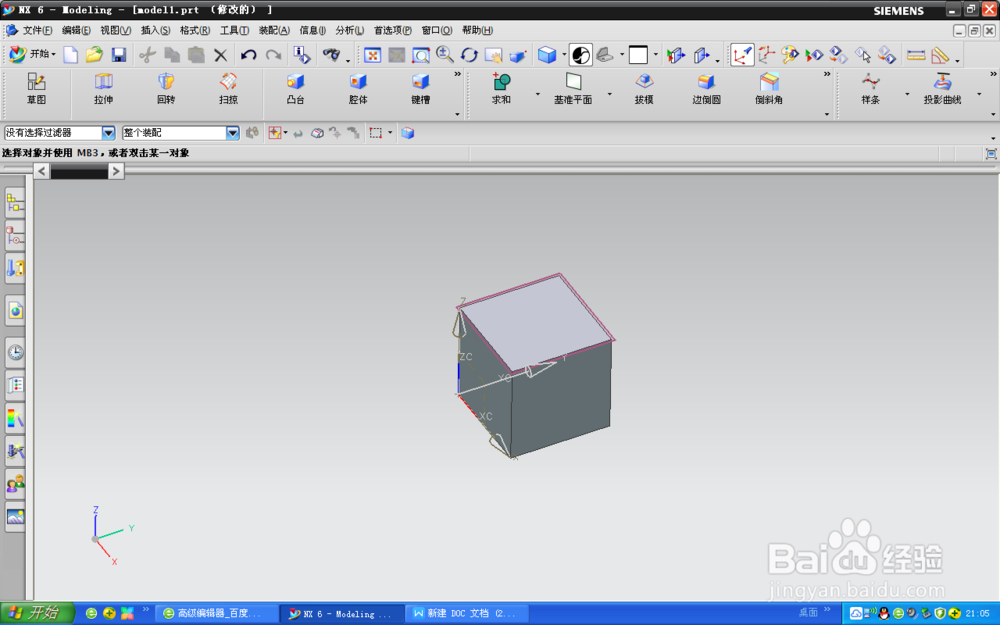Screen dimensions: 1000x625
Task: Click the binoculars search icon
Action: coord(331,55)
